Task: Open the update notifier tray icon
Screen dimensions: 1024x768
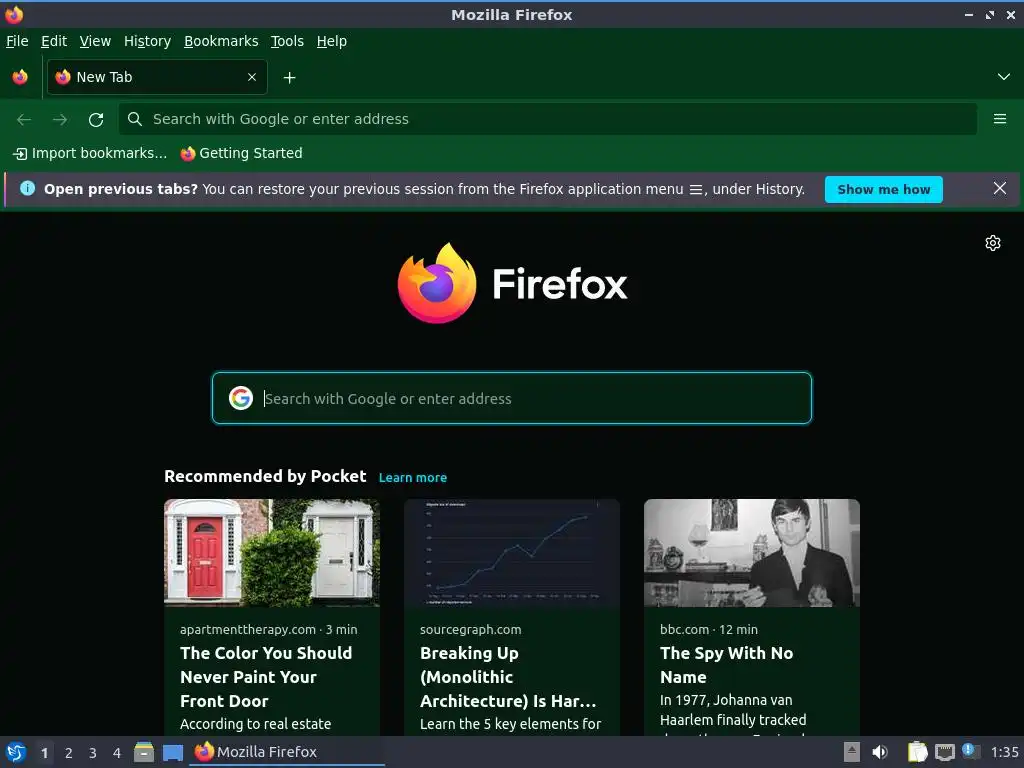Action: coord(971,752)
